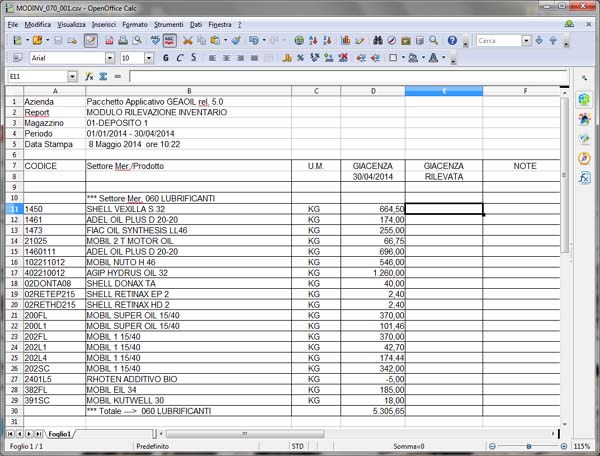Toggle bold (G) formatting

(x=166, y=58)
